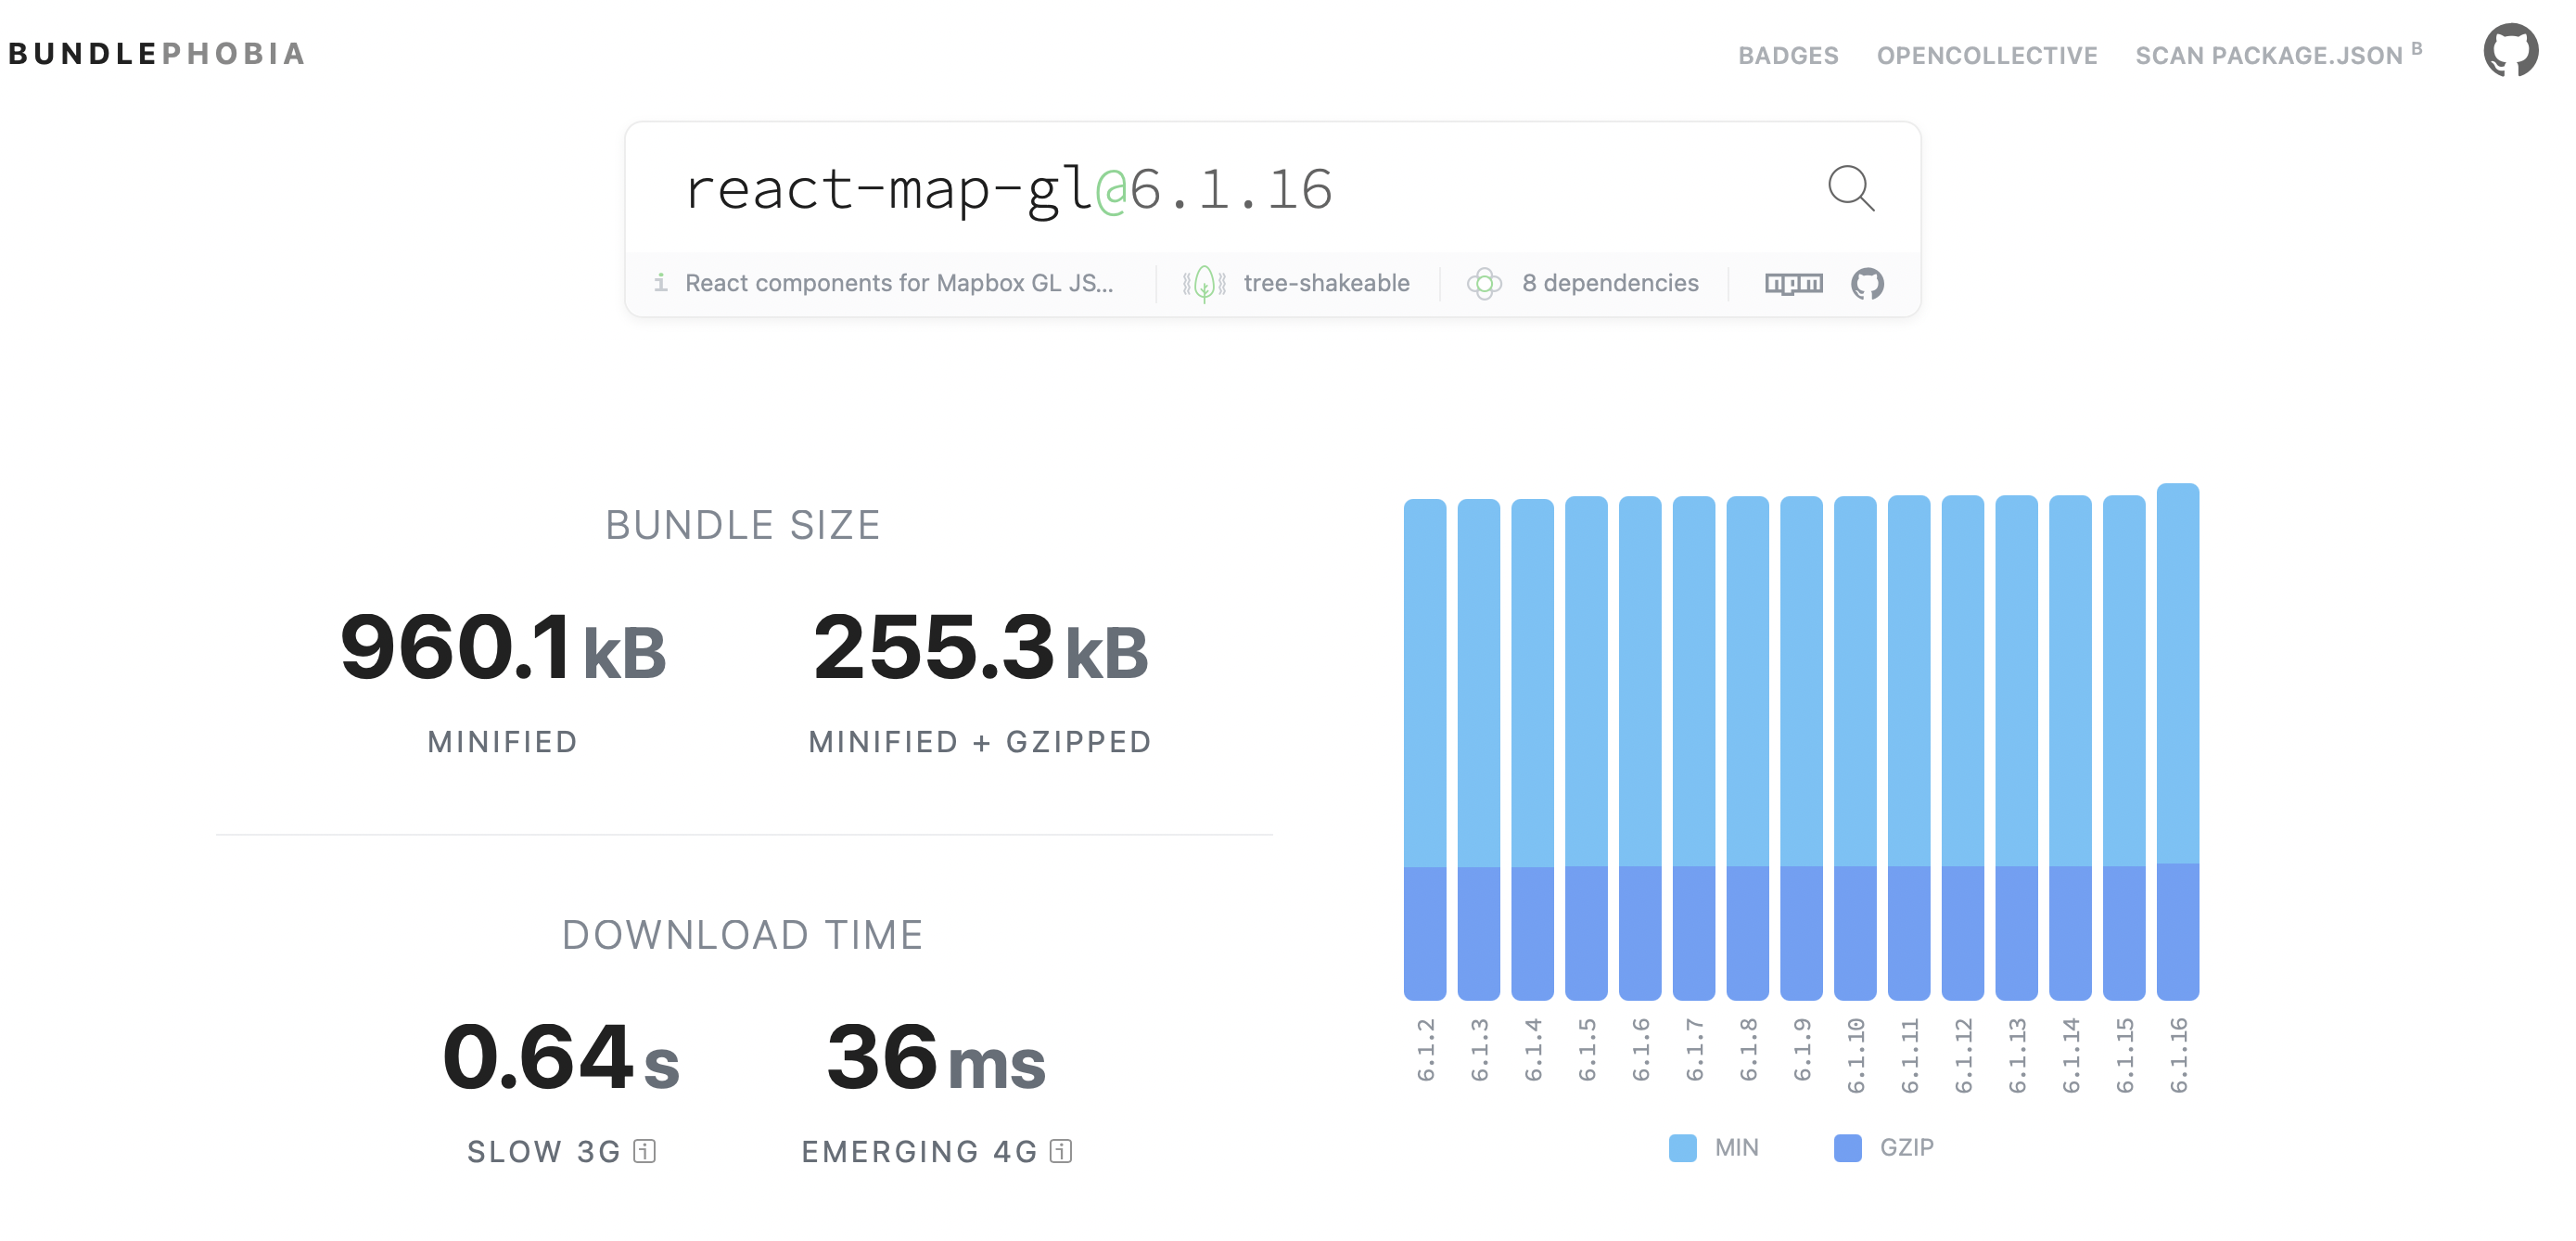
Task: Select the 6.1.6 version bar
Action: pyautogui.click(x=1640, y=748)
